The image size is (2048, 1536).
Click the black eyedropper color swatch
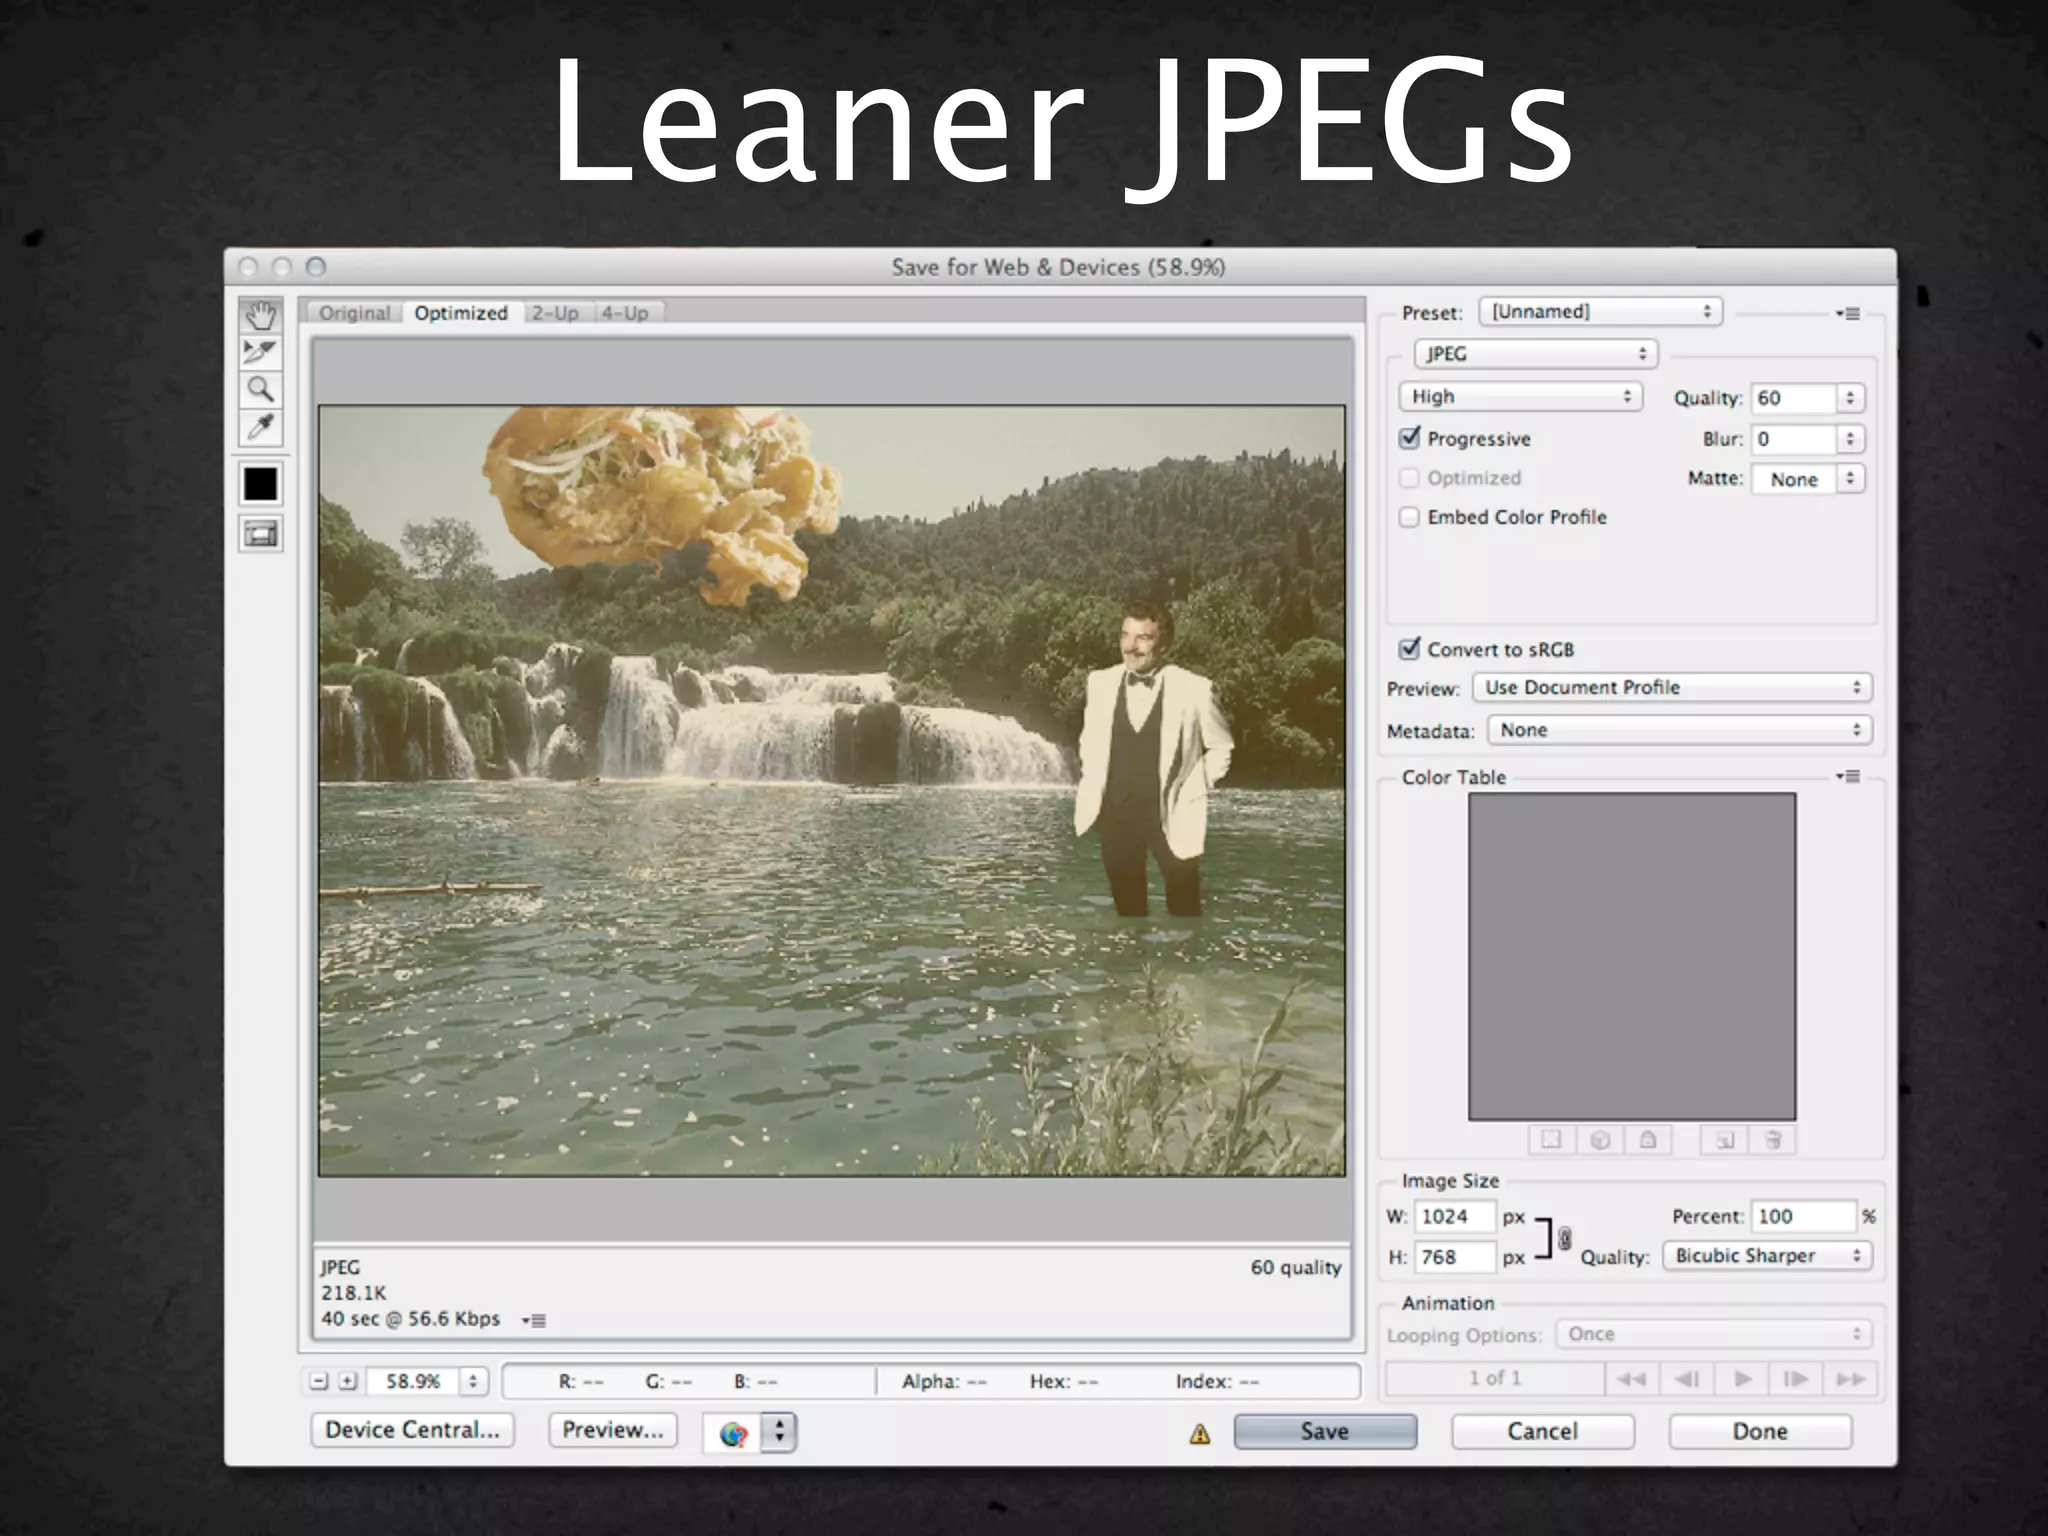click(x=261, y=485)
